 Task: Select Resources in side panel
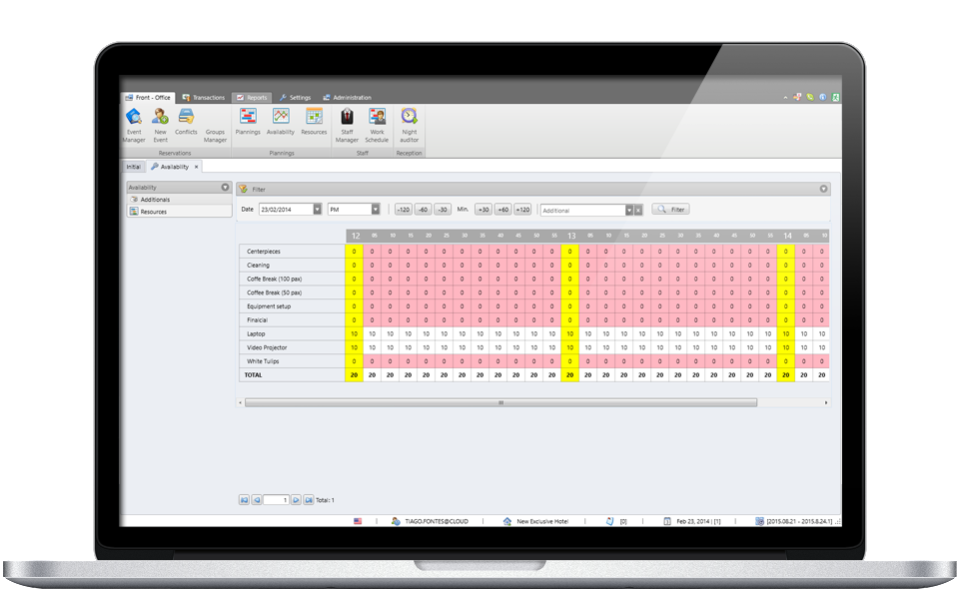[179, 212]
